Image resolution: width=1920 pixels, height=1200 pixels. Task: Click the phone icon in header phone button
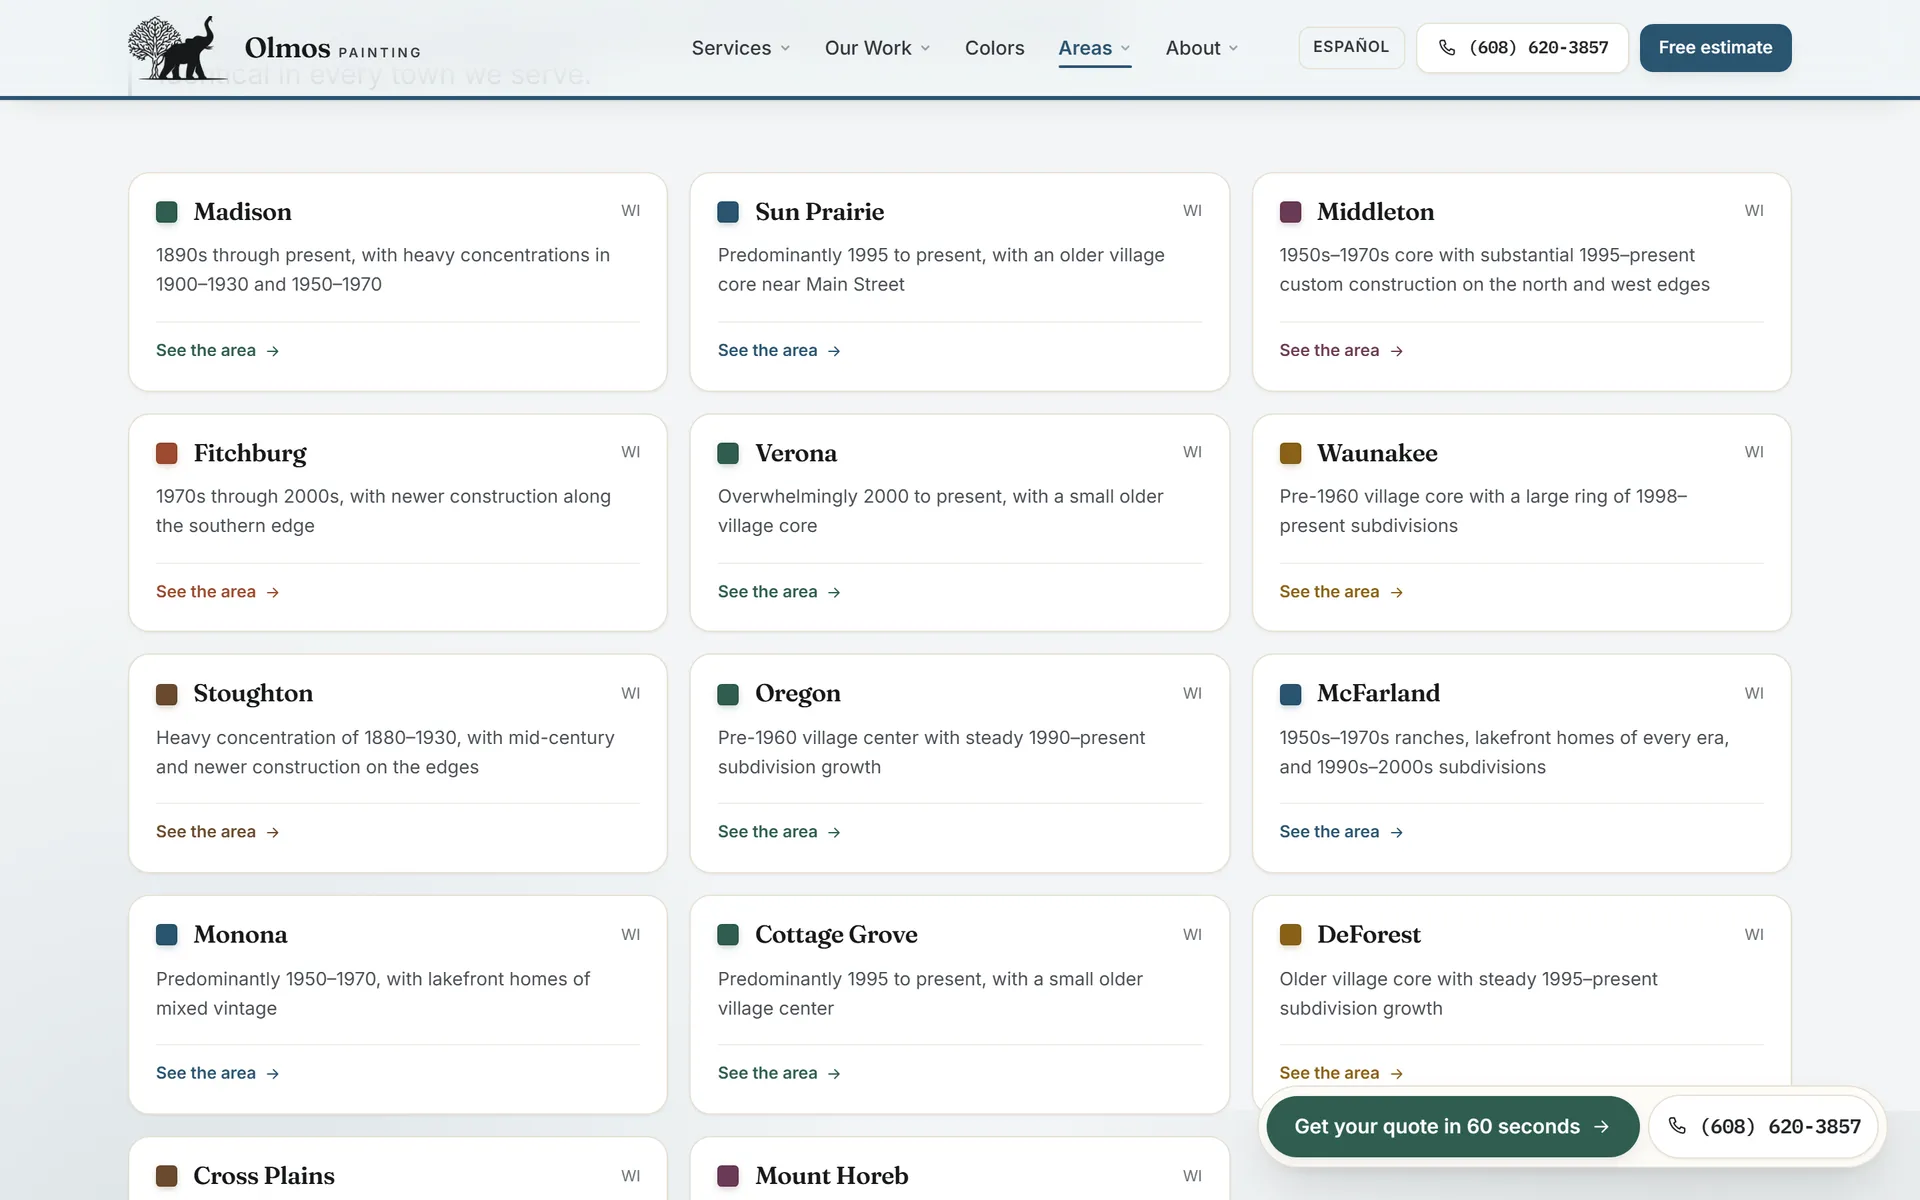(1446, 48)
